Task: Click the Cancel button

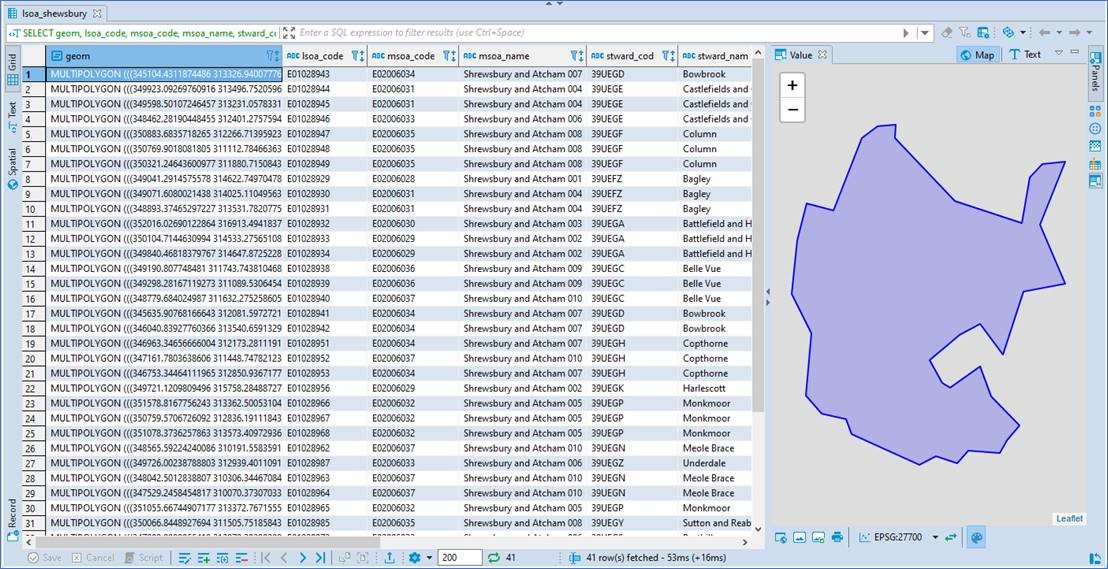Action: click(94, 558)
